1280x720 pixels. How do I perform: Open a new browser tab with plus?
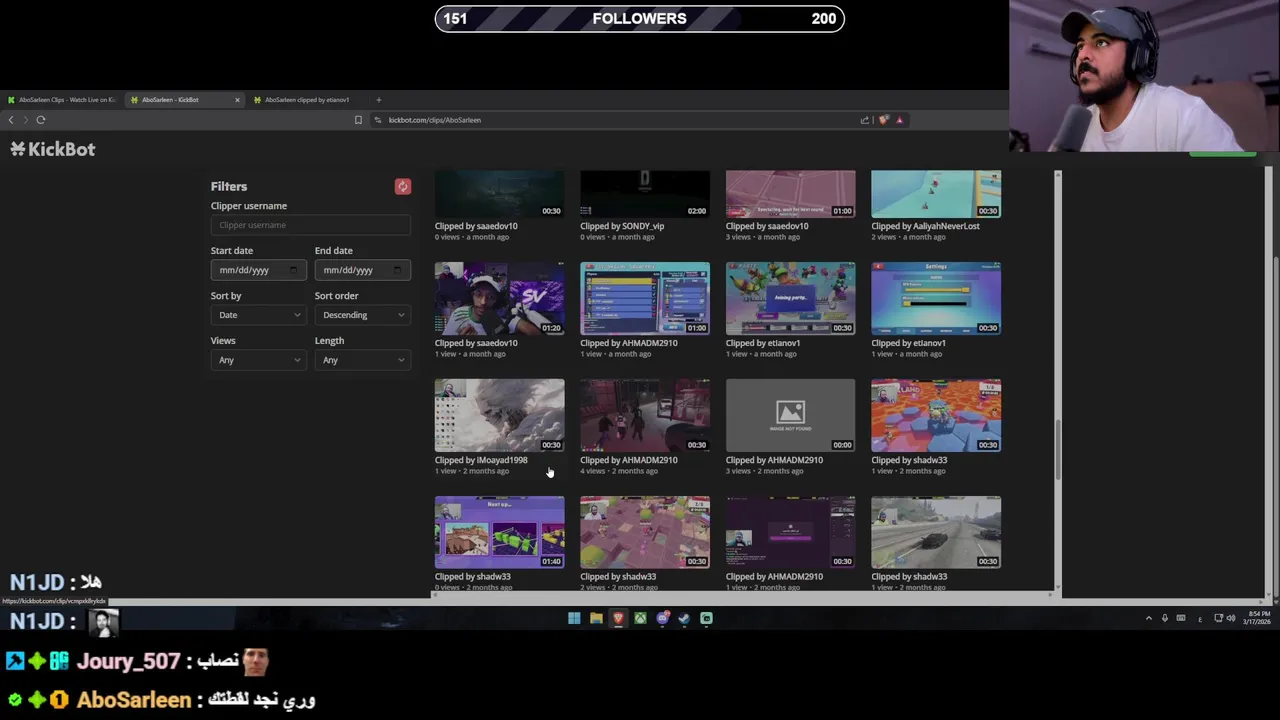[x=378, y=100]
